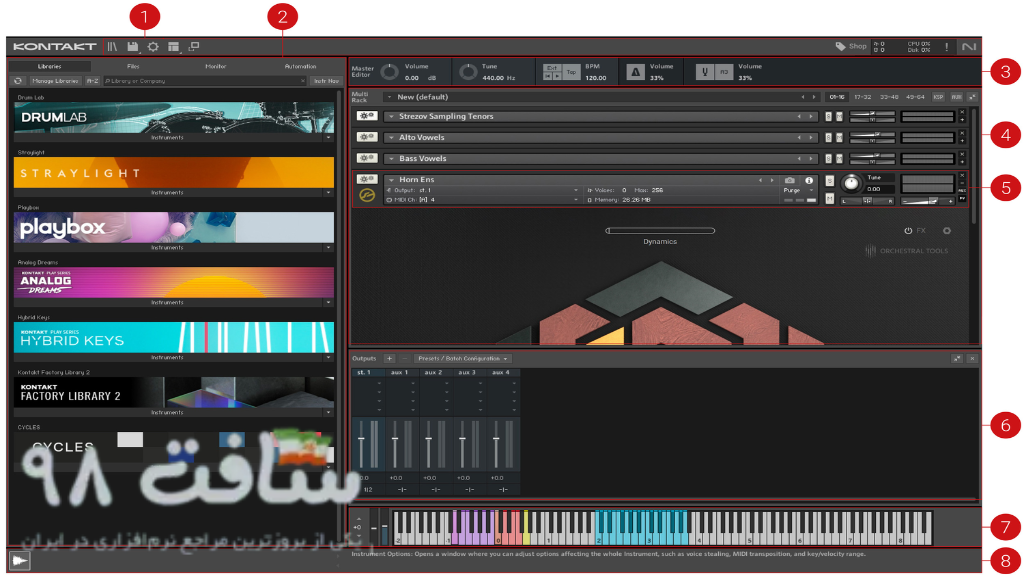This screenshot has height=576, width=1024.
Task: Expand the Bass Vowels name dropdown
Action: pyautogui.click(x=391, y=158)
